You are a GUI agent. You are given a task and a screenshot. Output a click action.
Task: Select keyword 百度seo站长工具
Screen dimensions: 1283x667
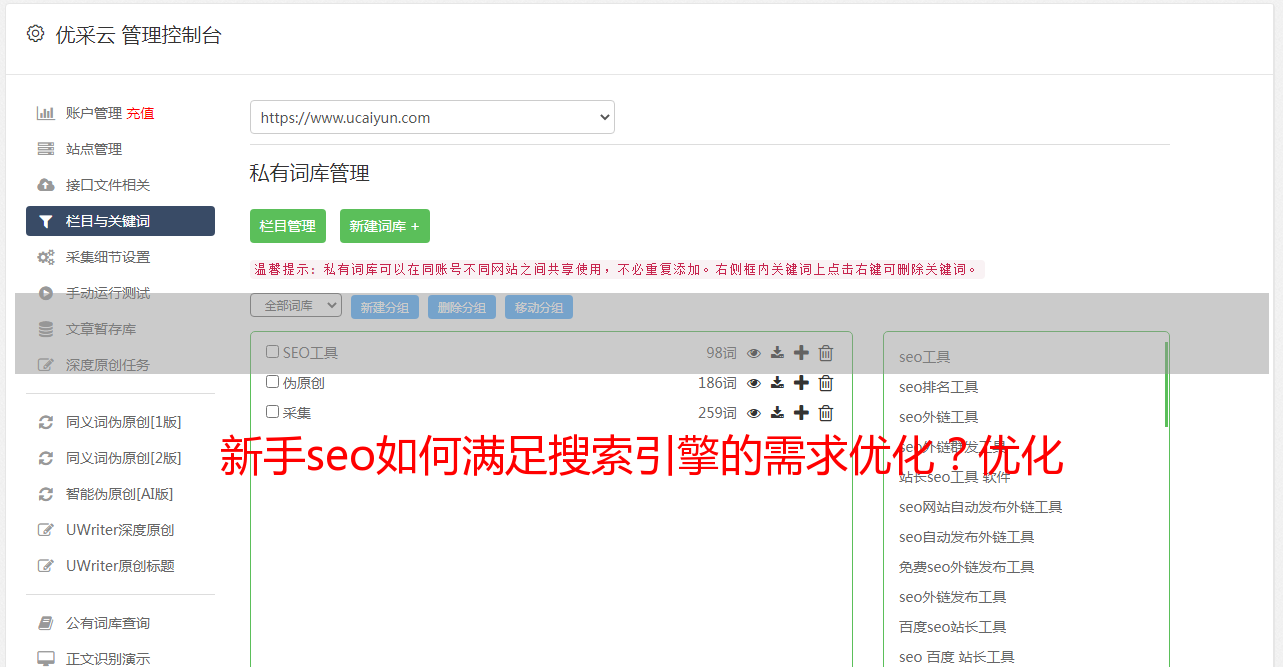pos(952,627)
